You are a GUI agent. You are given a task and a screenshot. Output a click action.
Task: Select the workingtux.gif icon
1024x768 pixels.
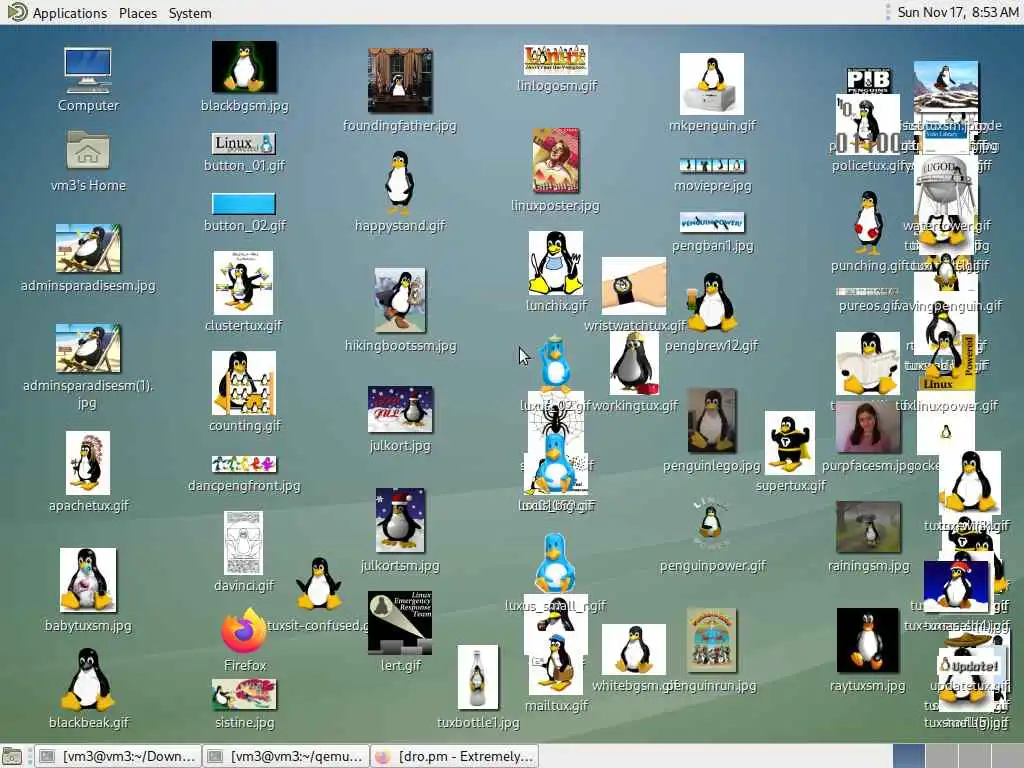[633, 363]
